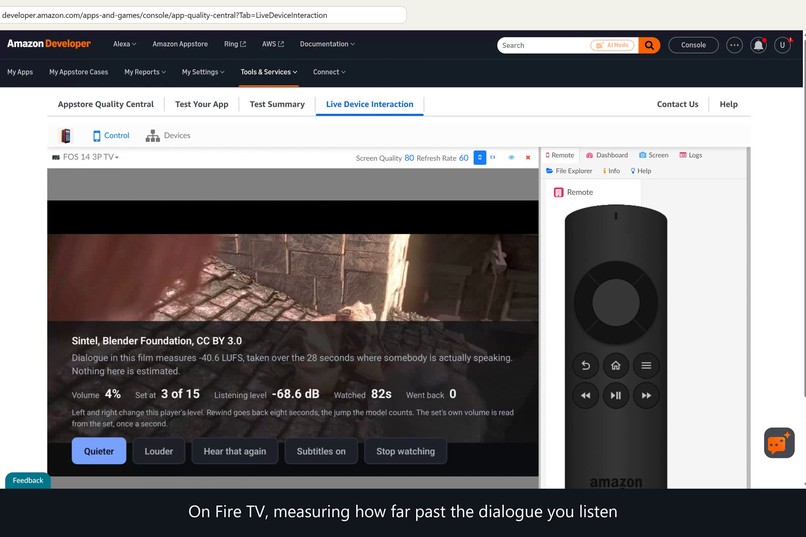This screenshot has height=537, width=806.
Task: Open the AWS external link
Action: click(273, 44)
